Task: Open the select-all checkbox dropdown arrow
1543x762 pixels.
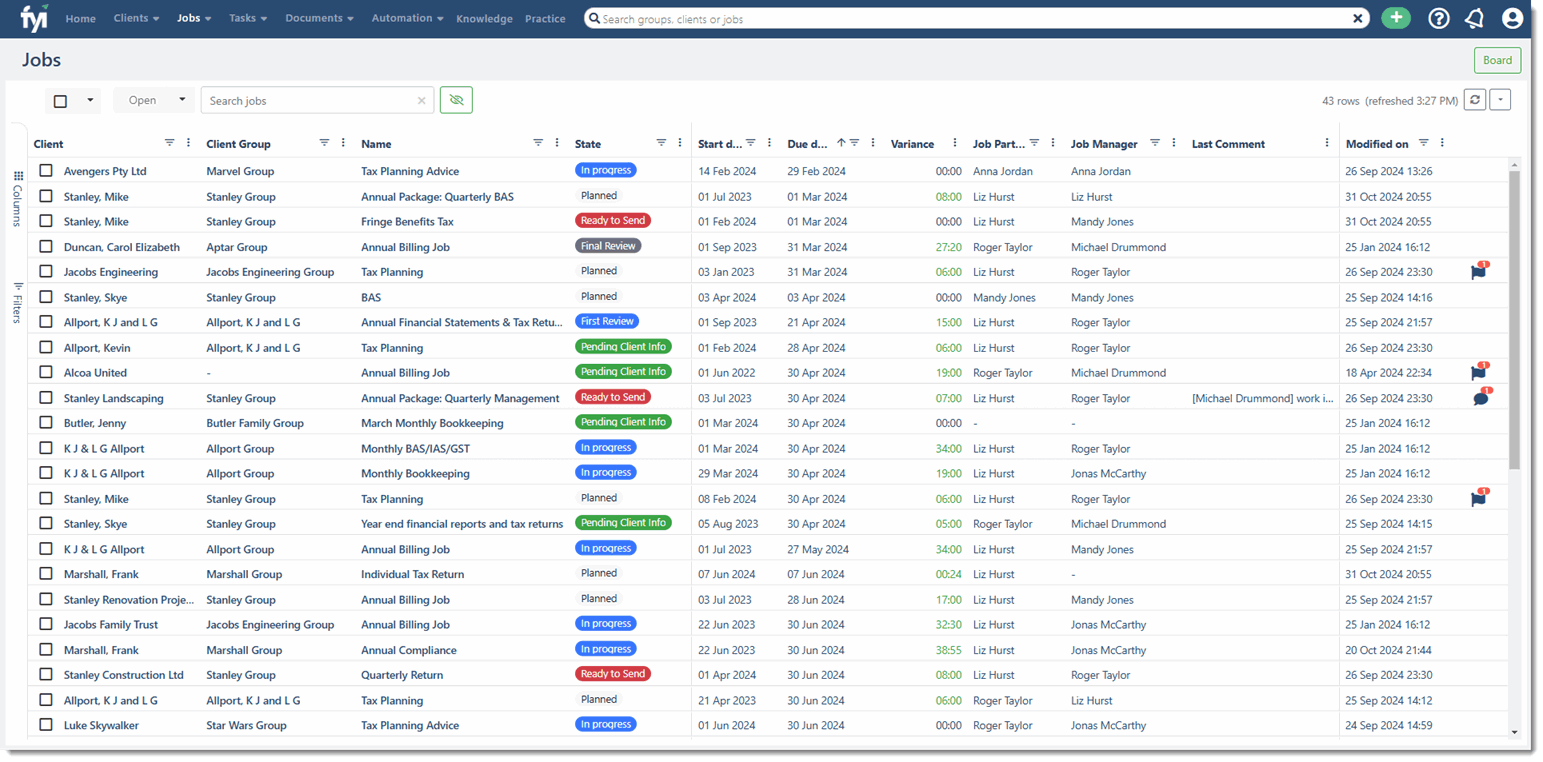Action: (90, 100)
